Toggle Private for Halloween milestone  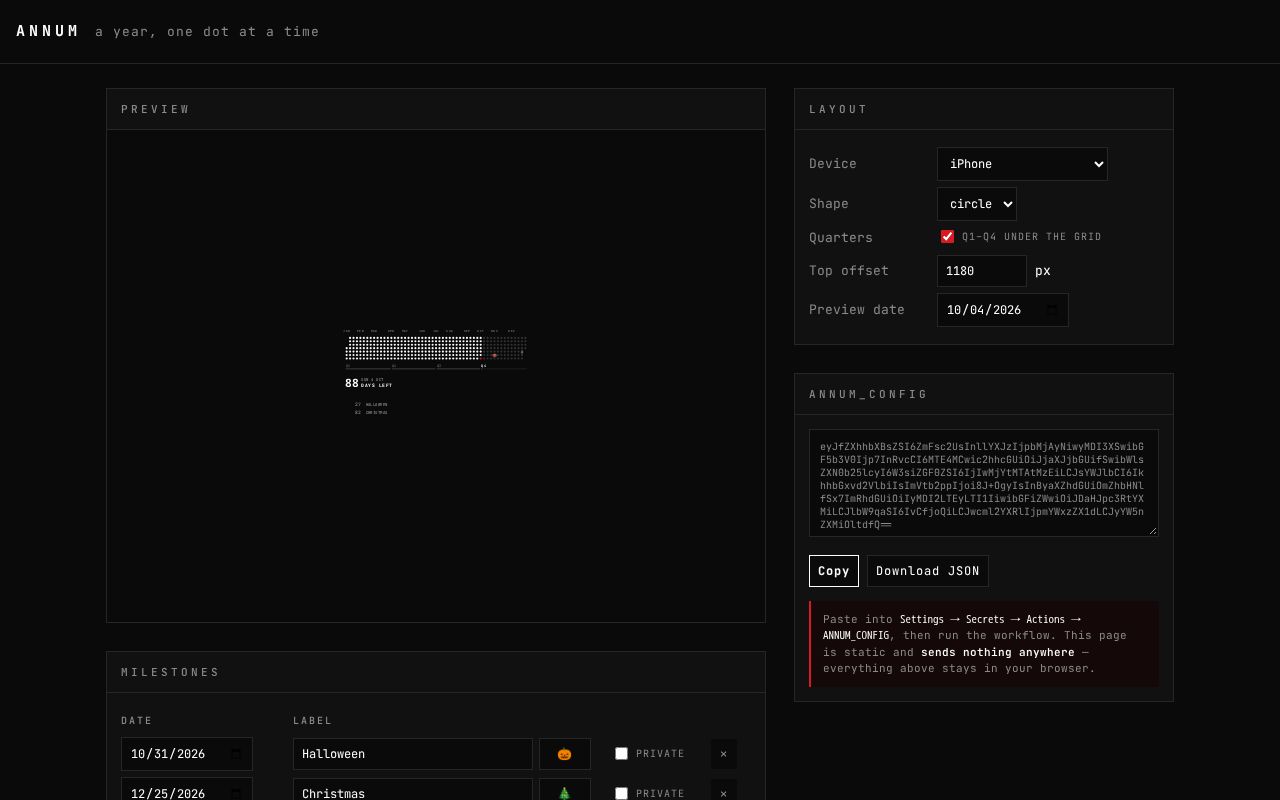click(621, 753)
